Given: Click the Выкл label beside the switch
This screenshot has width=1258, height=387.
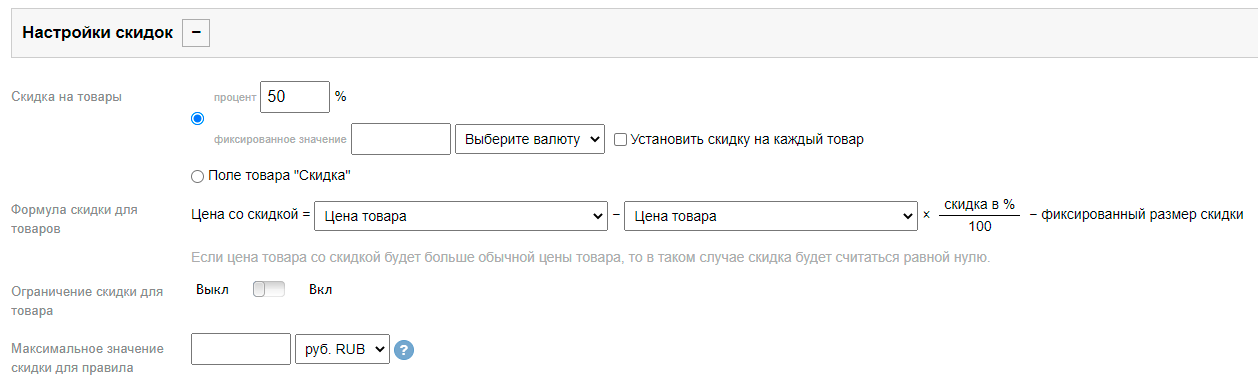Looking at the screenshot, I should [212, 290].
